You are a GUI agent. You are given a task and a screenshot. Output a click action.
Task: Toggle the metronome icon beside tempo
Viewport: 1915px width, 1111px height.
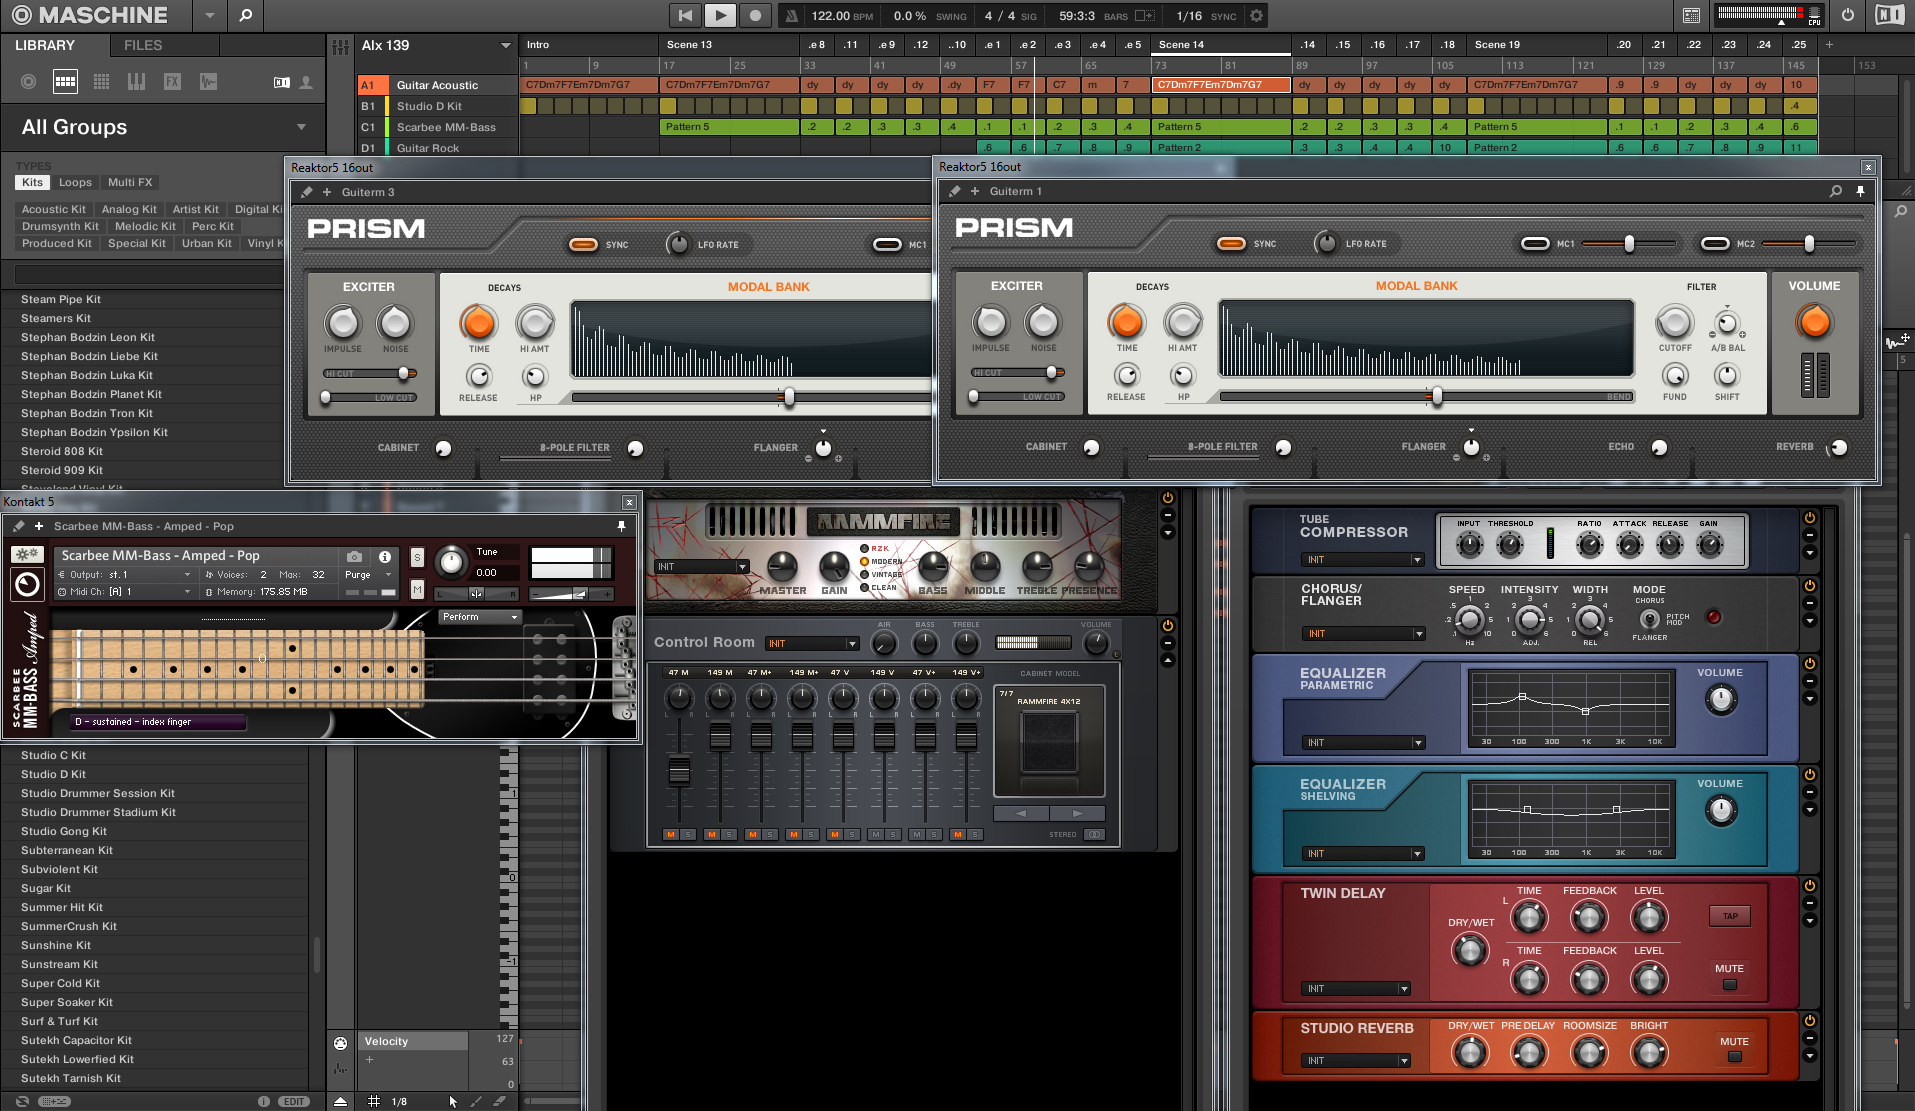[x=791, y=15]
